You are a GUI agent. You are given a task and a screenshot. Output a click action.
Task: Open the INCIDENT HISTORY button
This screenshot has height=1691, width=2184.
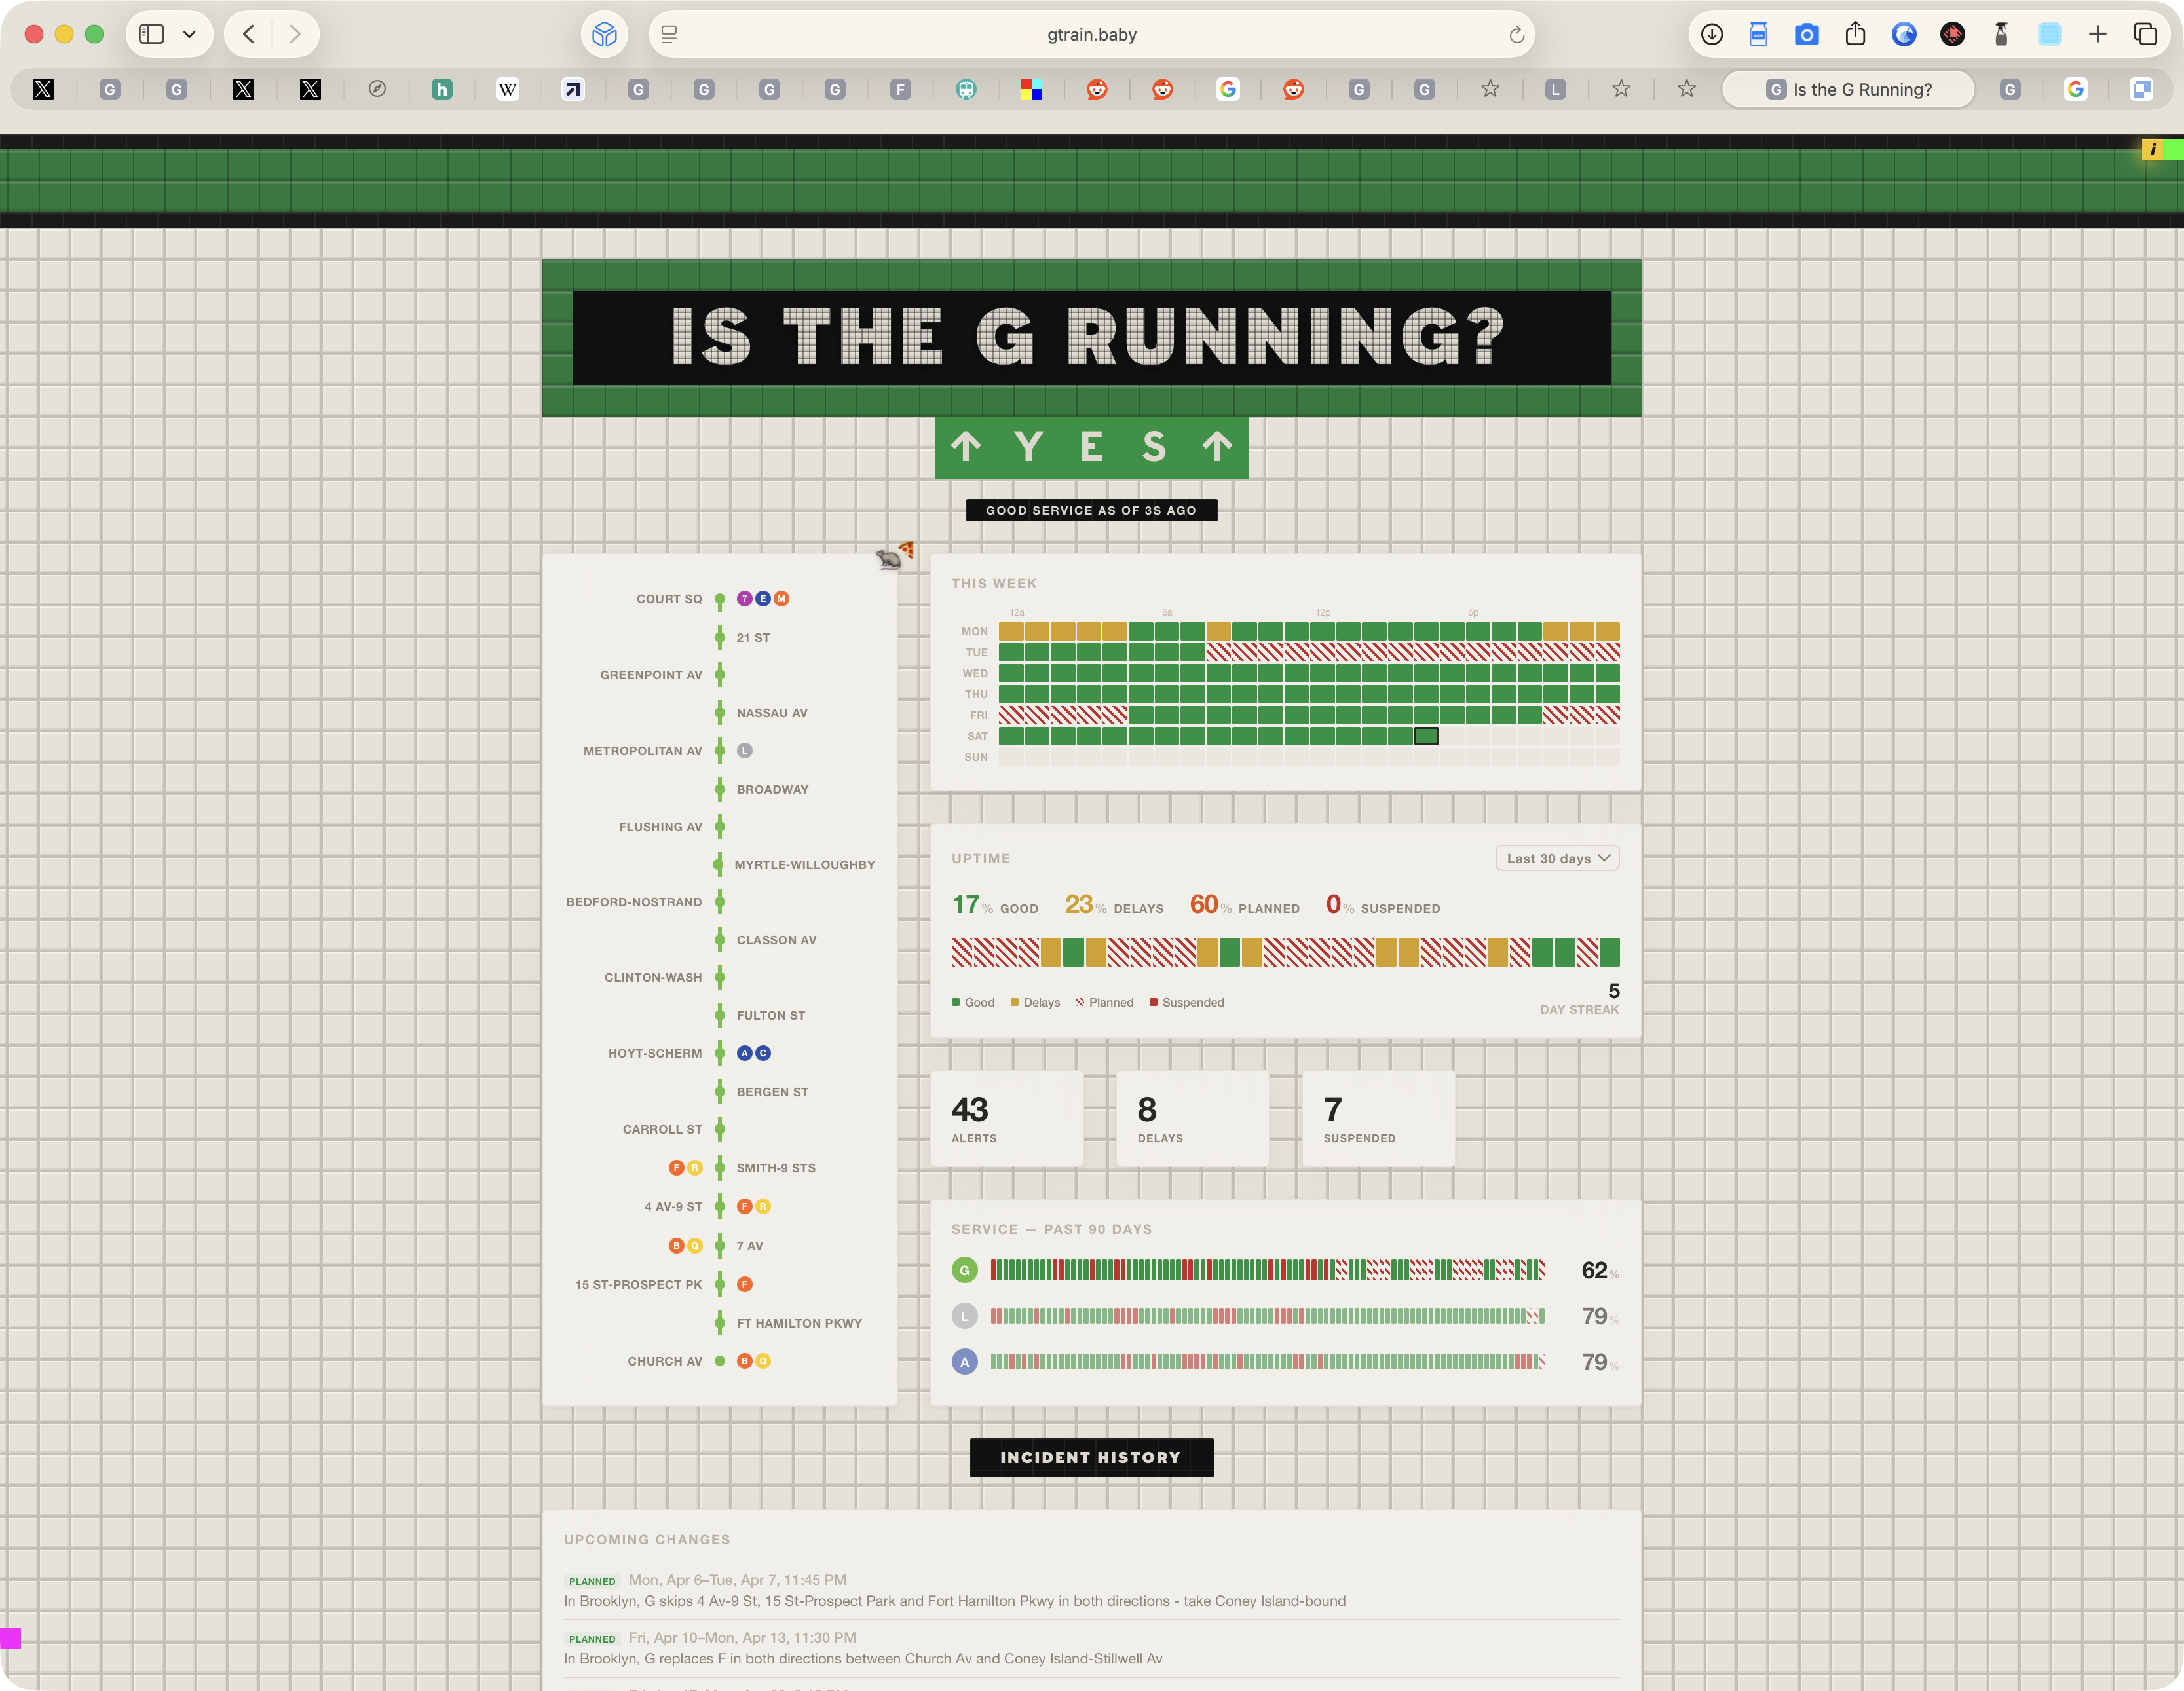[1091, 1457]
